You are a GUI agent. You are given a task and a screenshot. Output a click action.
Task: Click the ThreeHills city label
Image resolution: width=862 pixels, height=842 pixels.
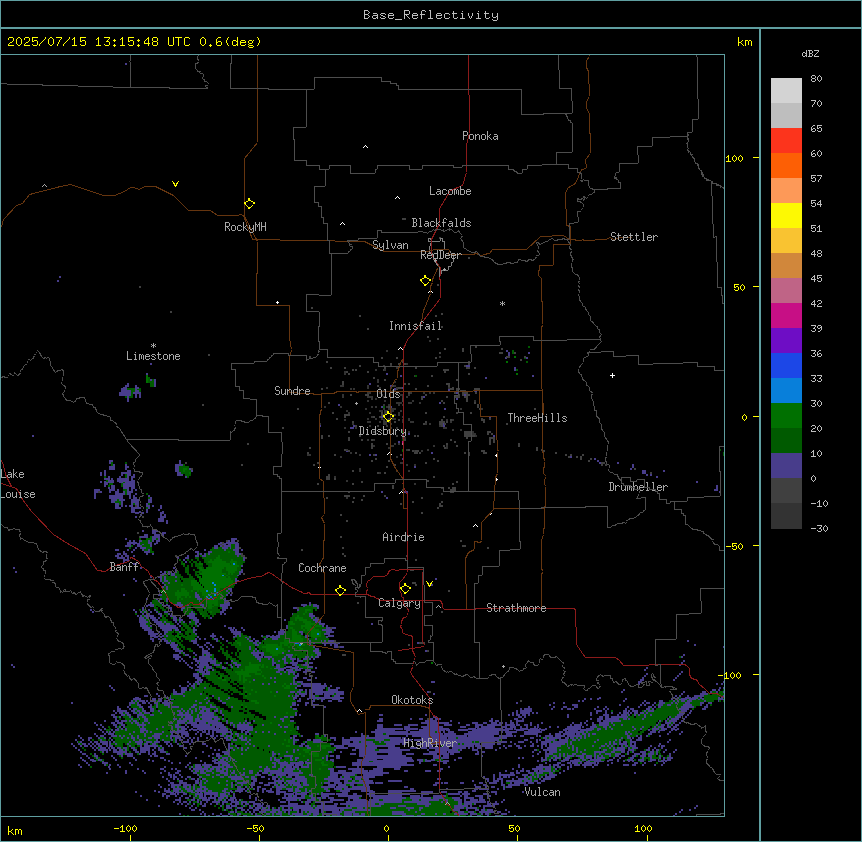click(537, 418)
